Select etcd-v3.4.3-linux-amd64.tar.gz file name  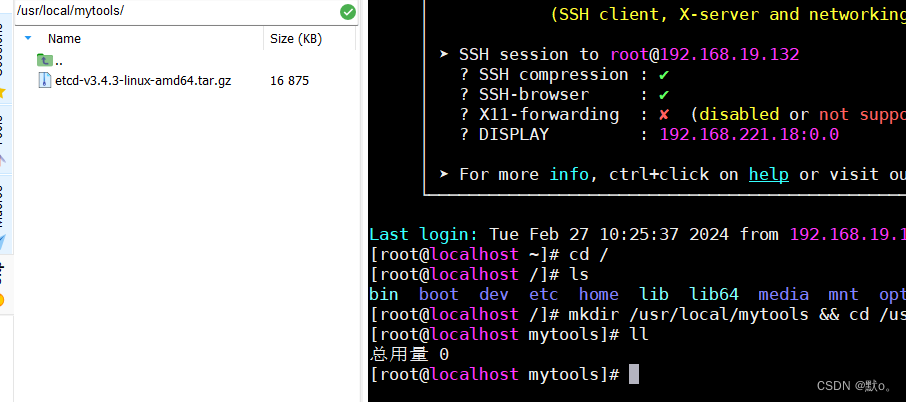(143, 80)
